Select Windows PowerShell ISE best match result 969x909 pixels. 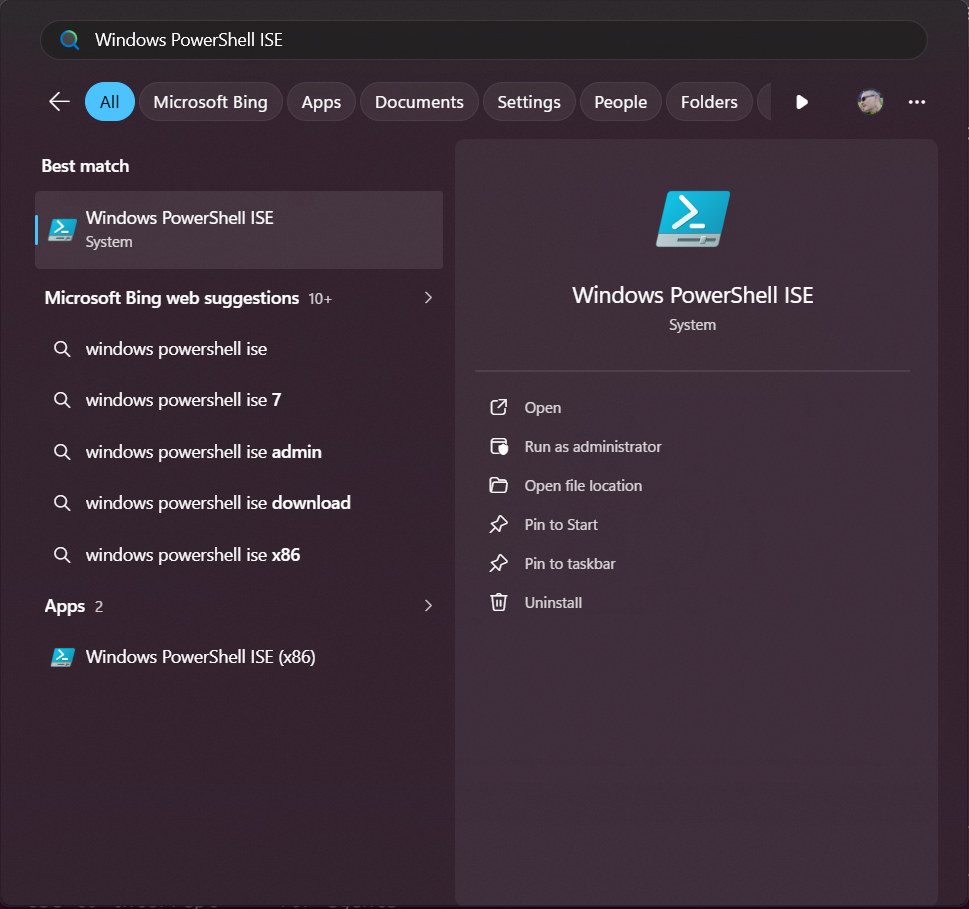239,230
